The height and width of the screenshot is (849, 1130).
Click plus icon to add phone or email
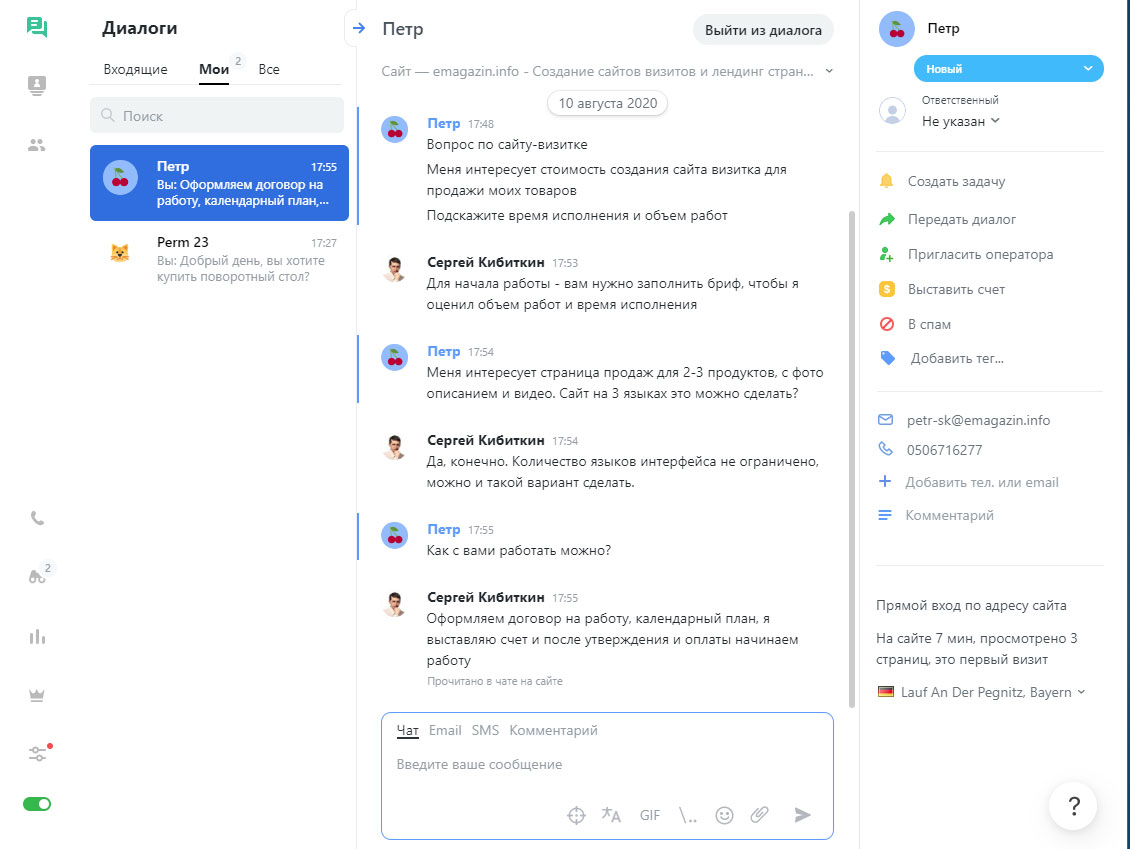[x=885, y=481]
